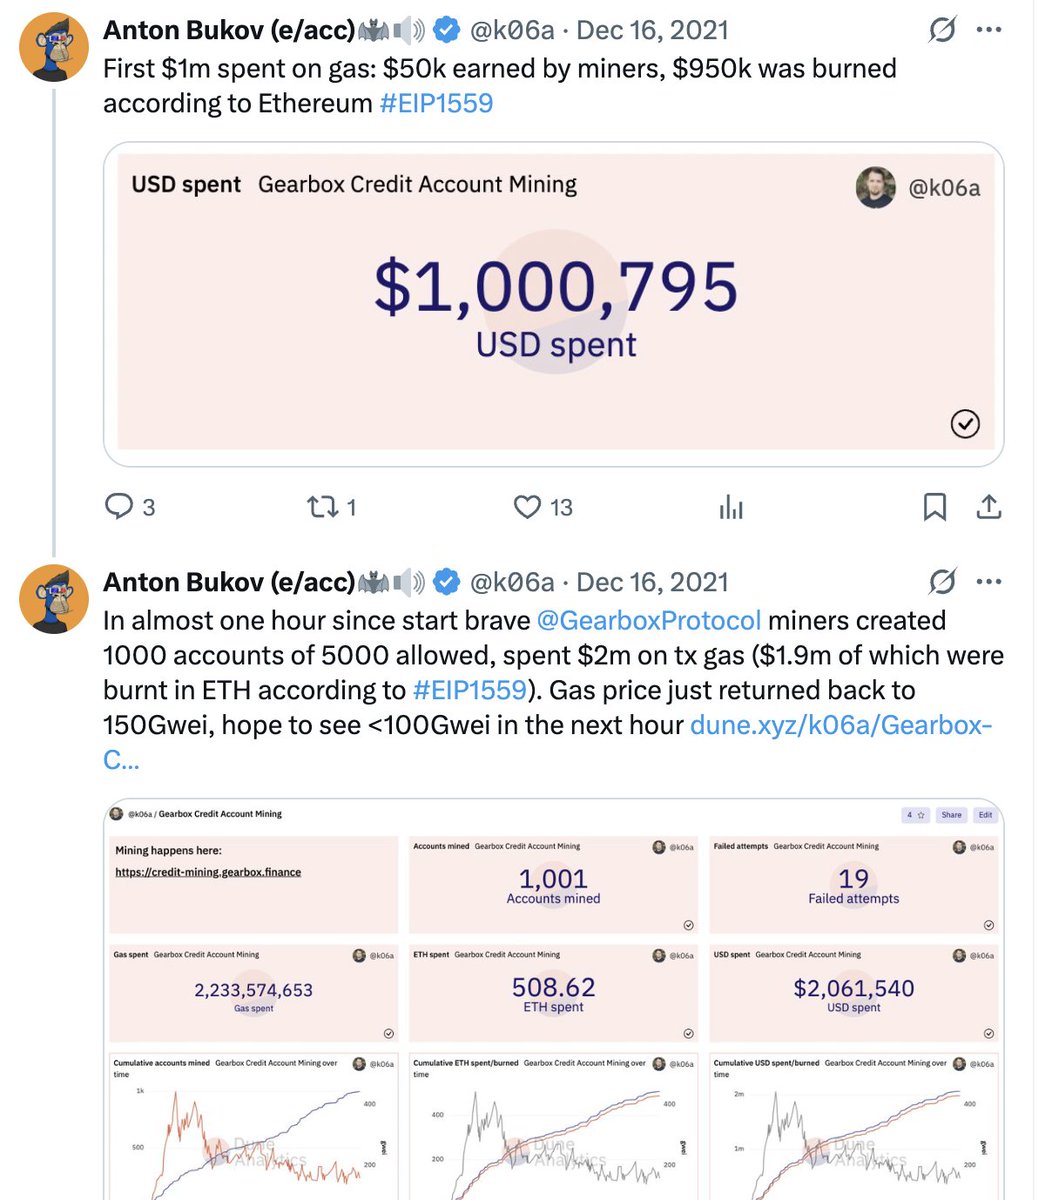
Task: Open more options menu on second tweet
Action: click(989, 582)
